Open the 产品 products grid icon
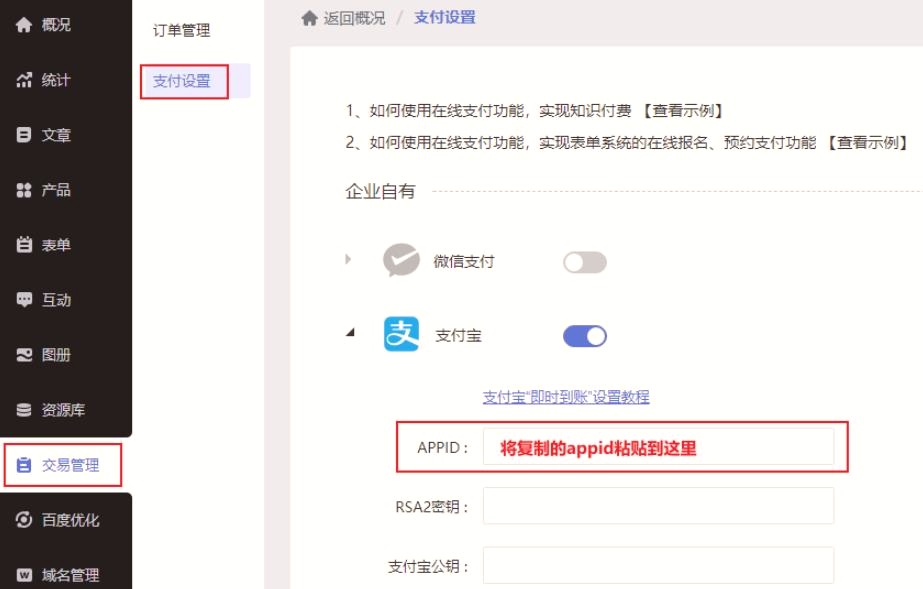Screen dimensions: 923x589 [x=25, y=190]
